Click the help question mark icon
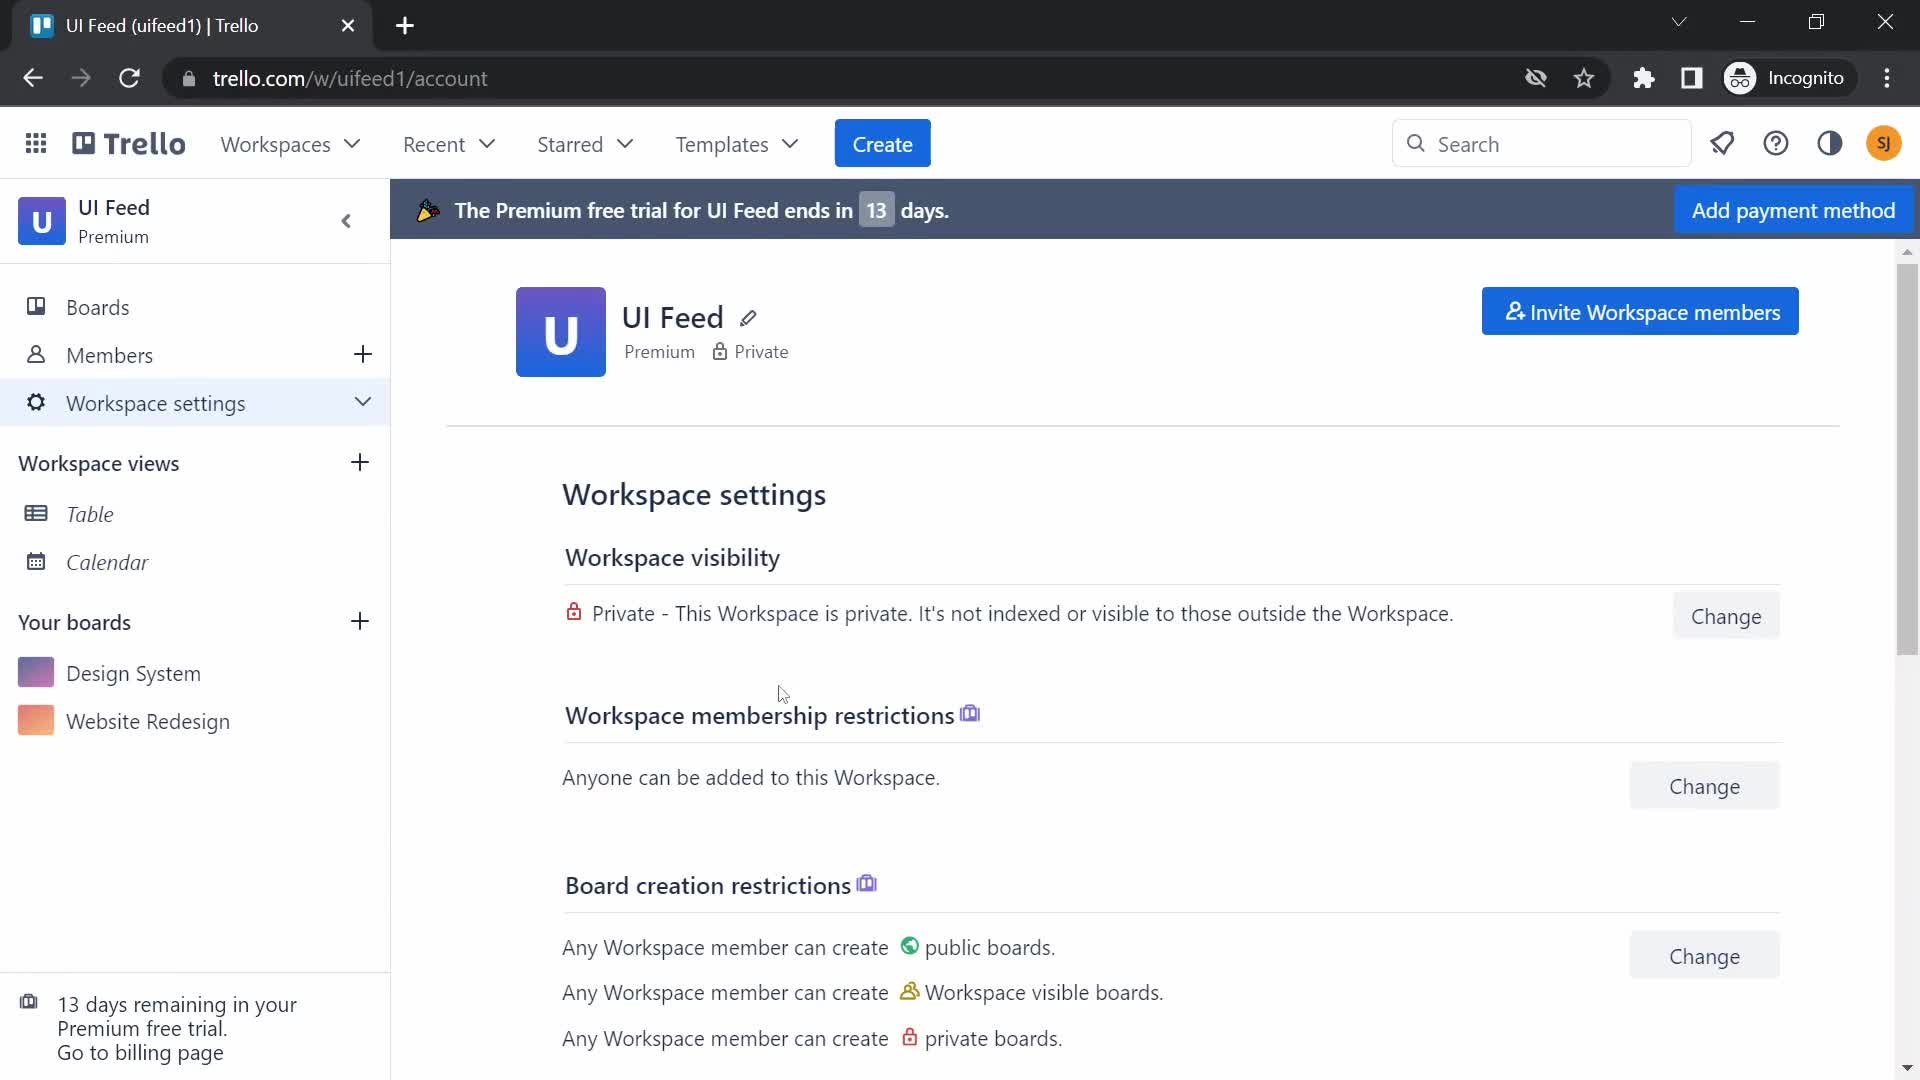 (x=1776, y=144)
